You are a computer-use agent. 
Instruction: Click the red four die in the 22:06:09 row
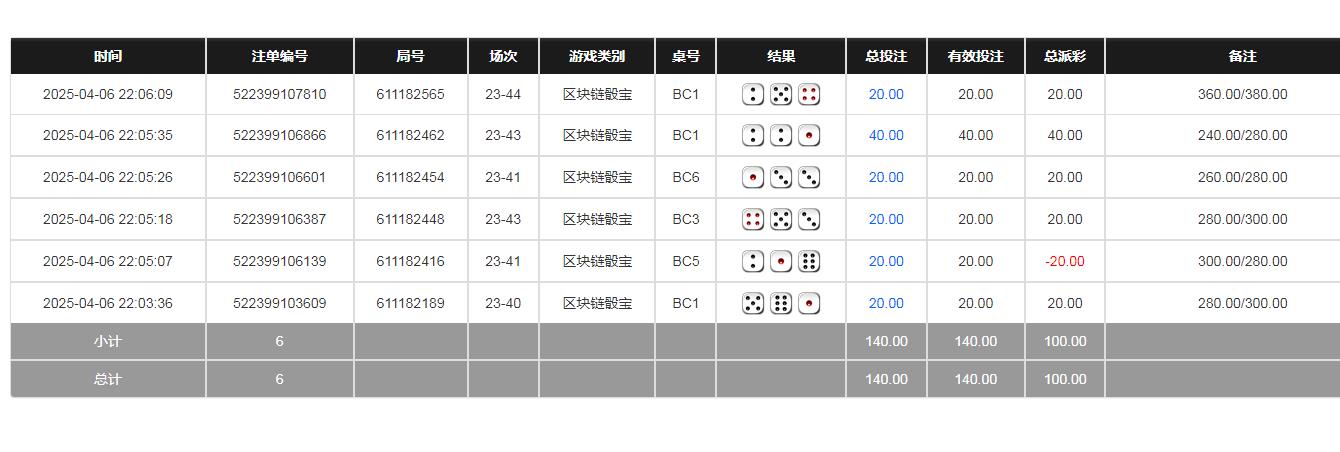809,95
